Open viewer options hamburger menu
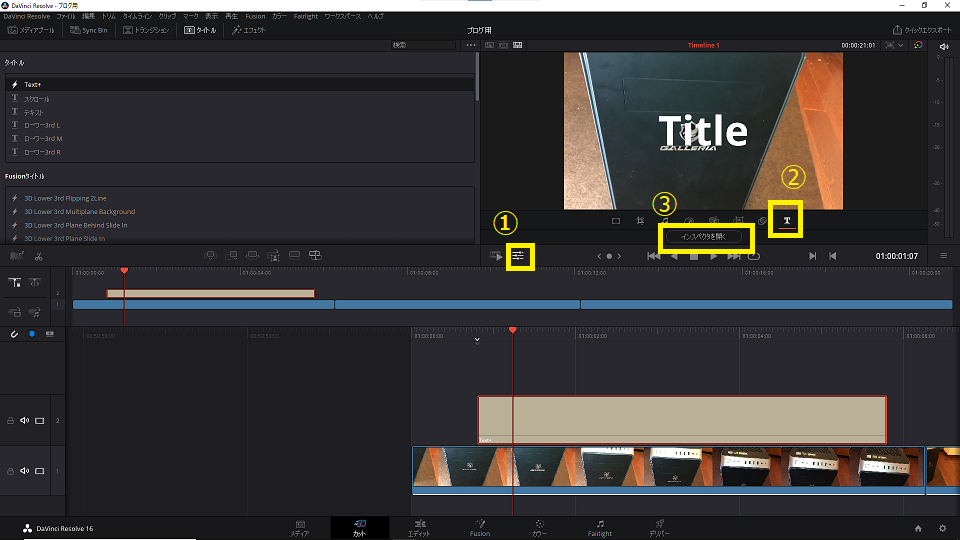The height and width of the screenshot is (540, 960). click(x=943, y=256)
